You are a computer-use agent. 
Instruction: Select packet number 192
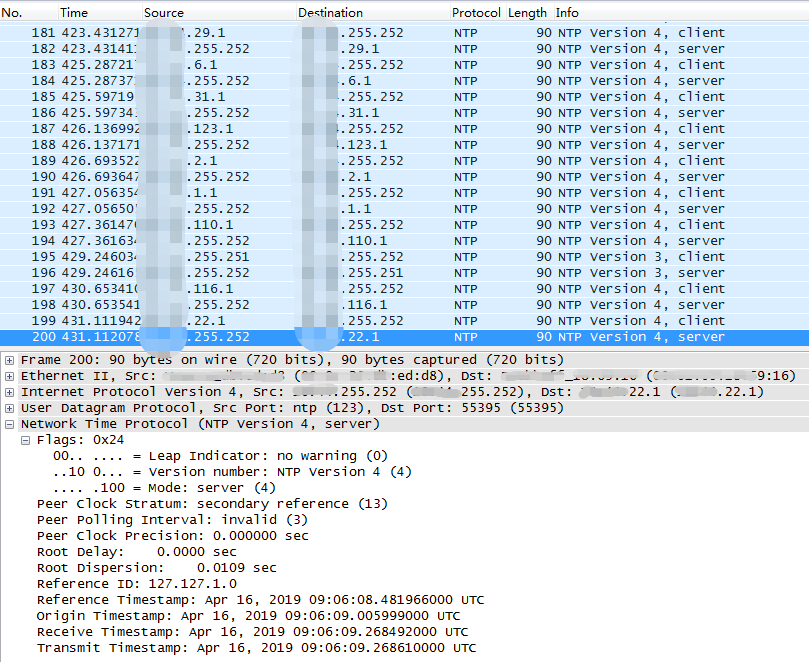coord(404,208)
